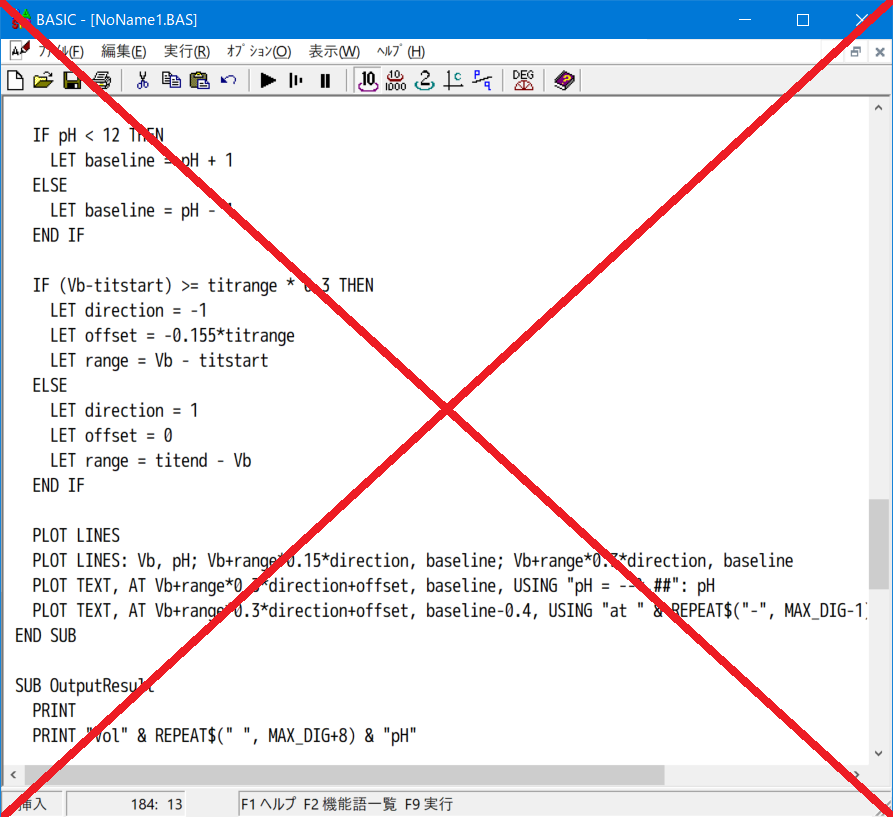Image resolution: width=893 pixels, height=817 pixels.
Task: Open a file with the folder icon
Action: tap(43, 81)
